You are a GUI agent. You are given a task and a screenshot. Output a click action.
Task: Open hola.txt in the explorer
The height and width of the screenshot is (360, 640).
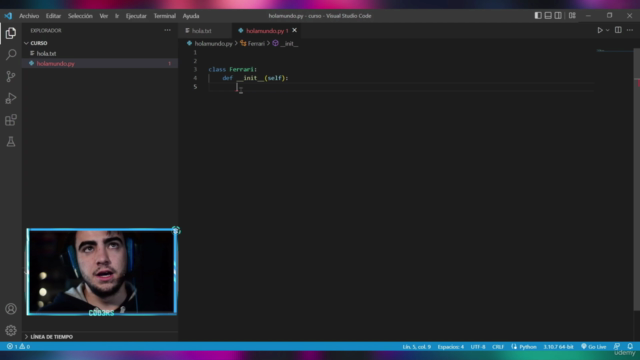(46, 53)
